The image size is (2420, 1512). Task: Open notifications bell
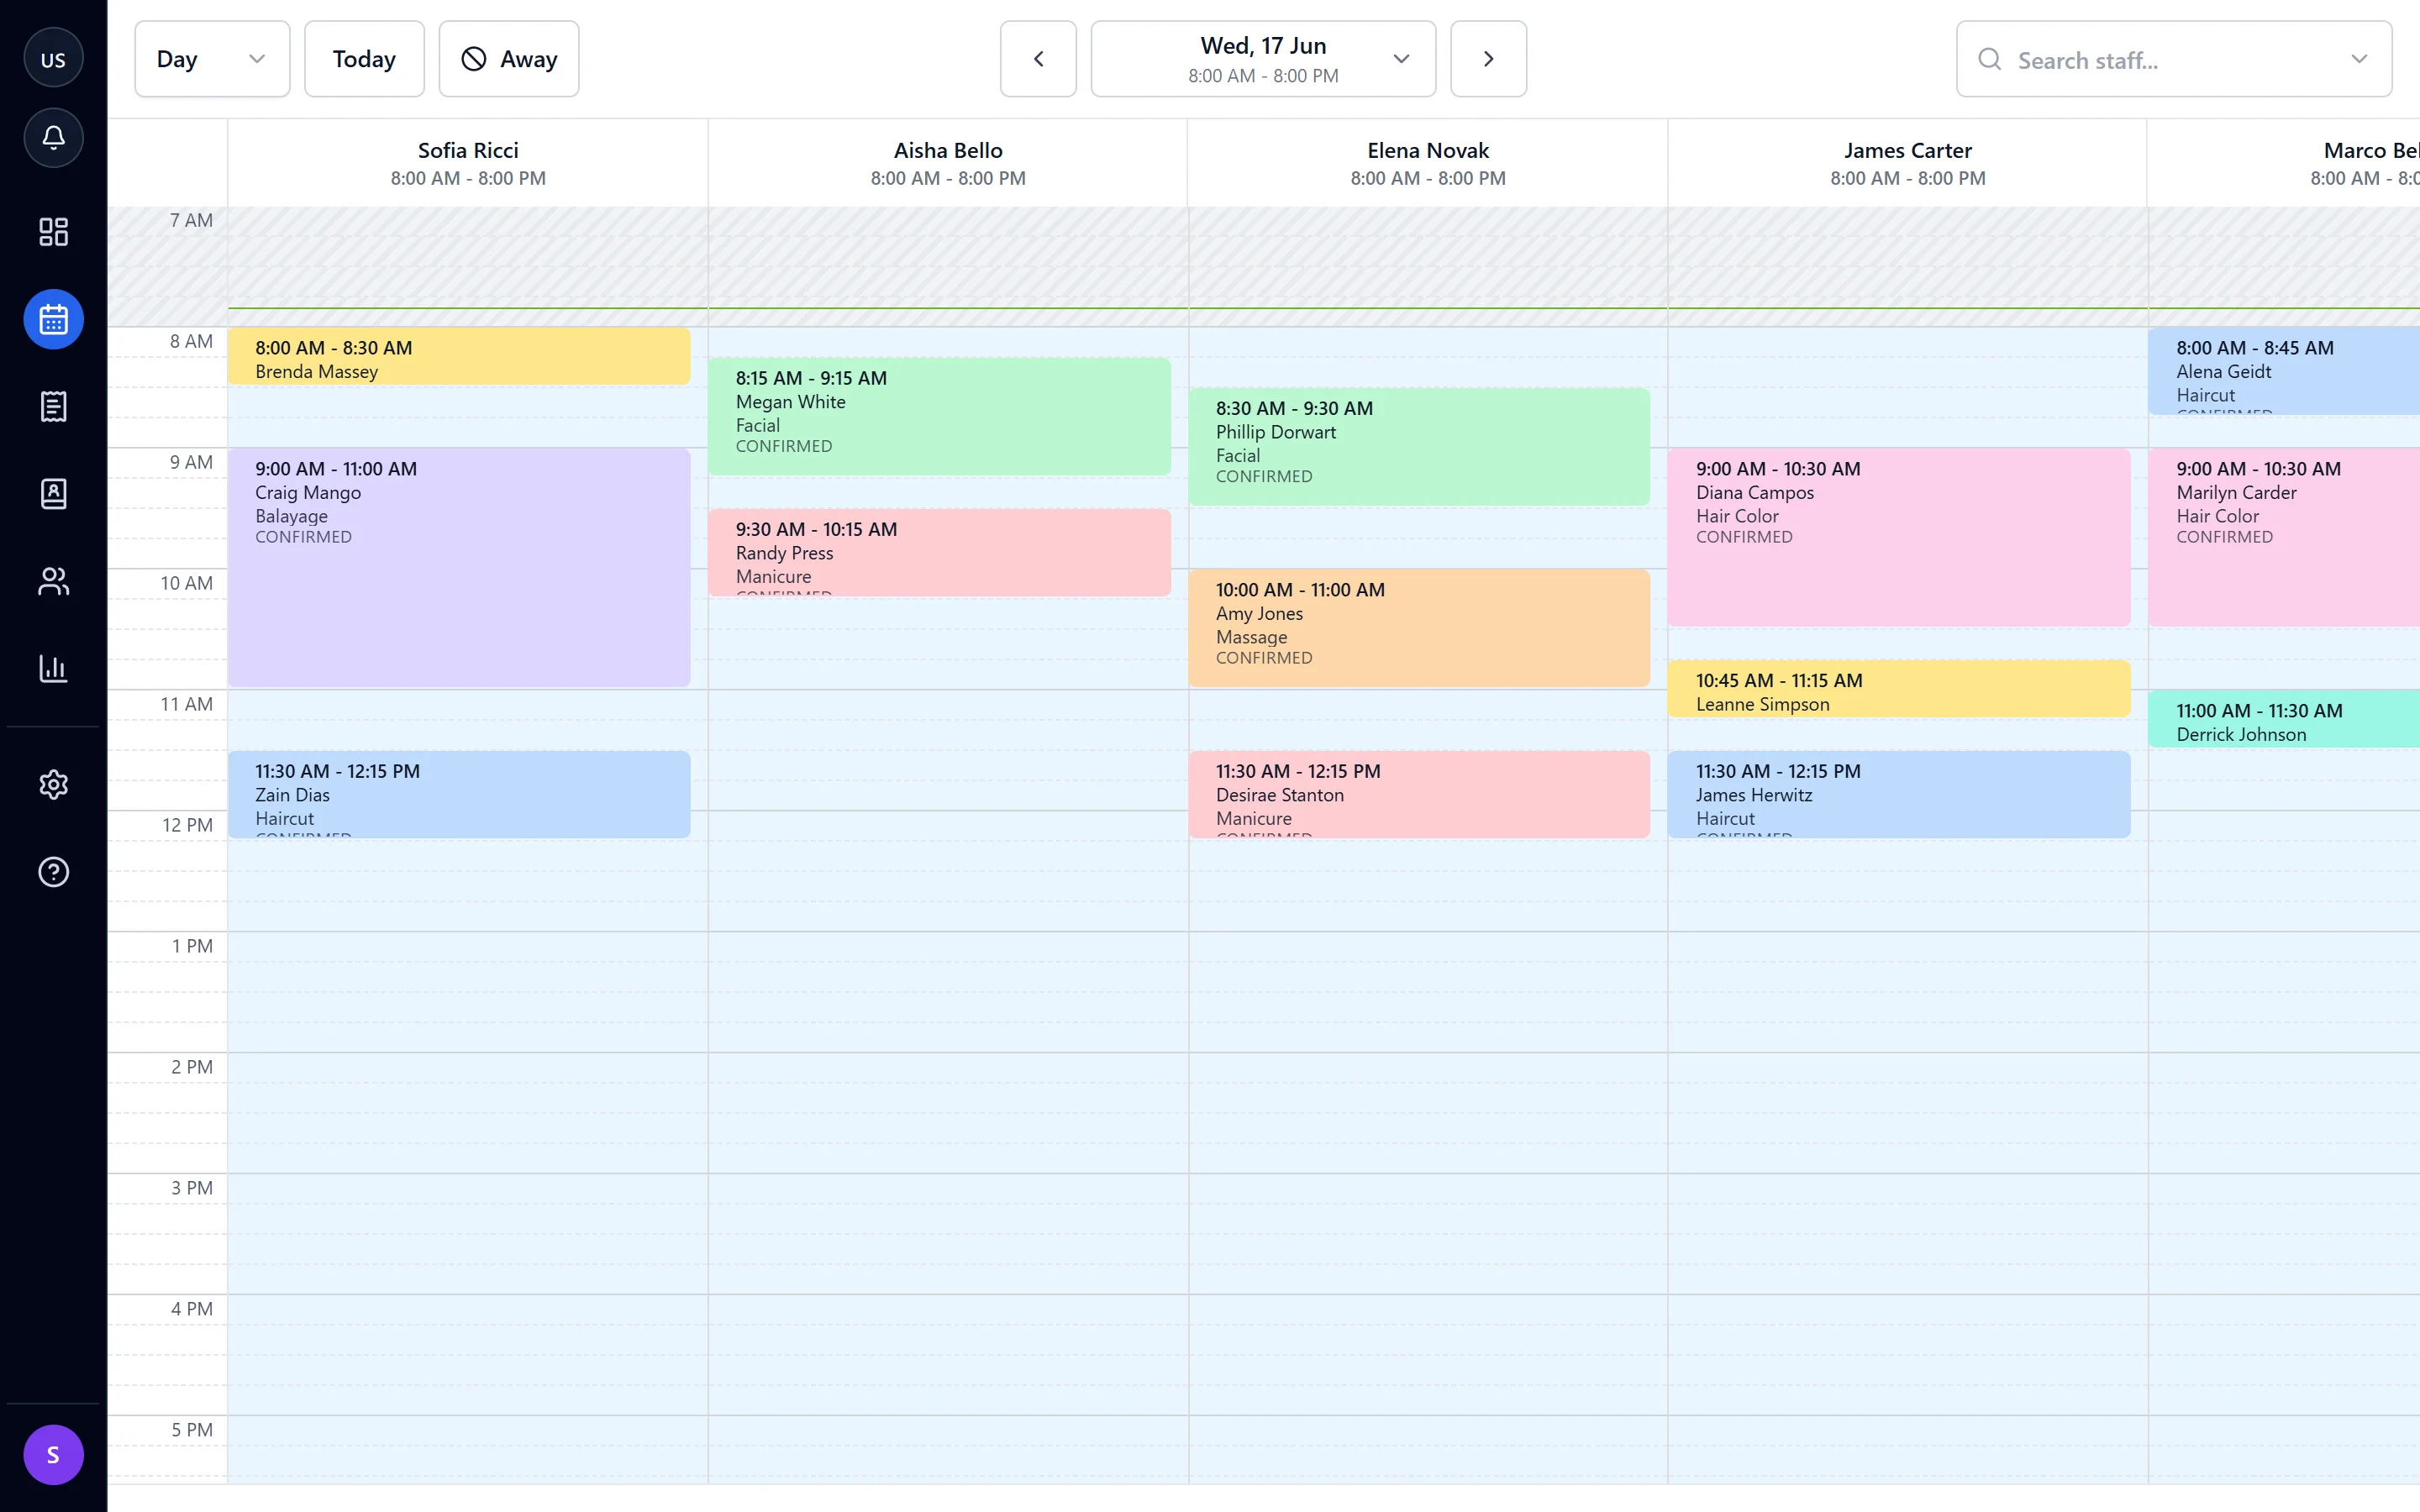click(x=53, y=138)
